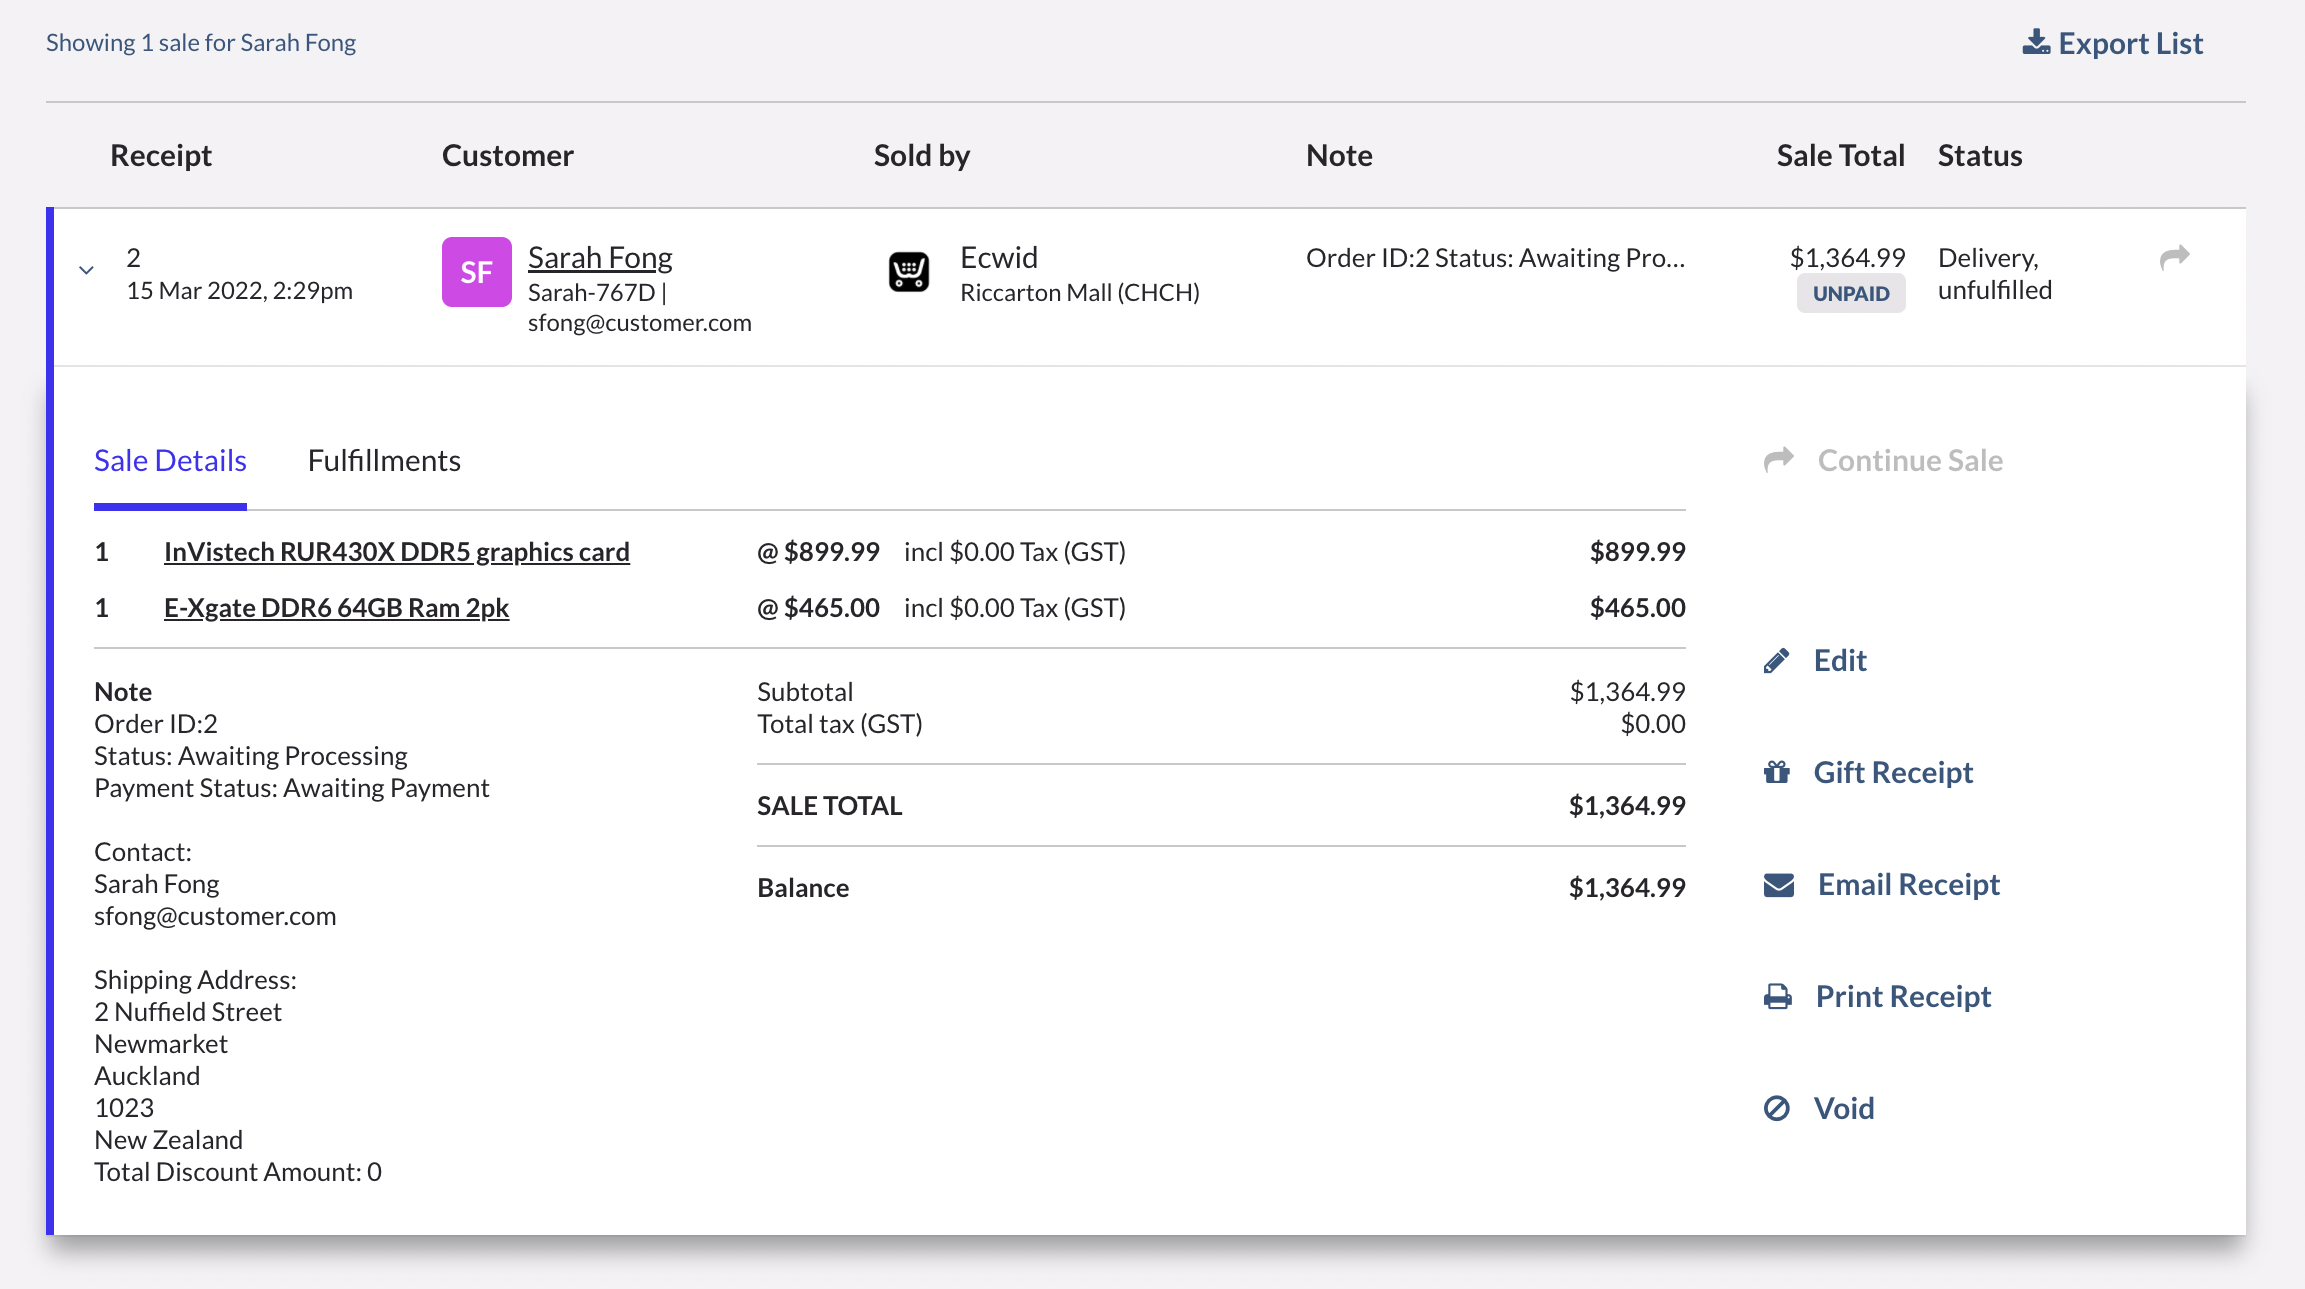Select the Print Receipt printer icon
This screenshot has width=2305, height=1289.
(1777, 995)
